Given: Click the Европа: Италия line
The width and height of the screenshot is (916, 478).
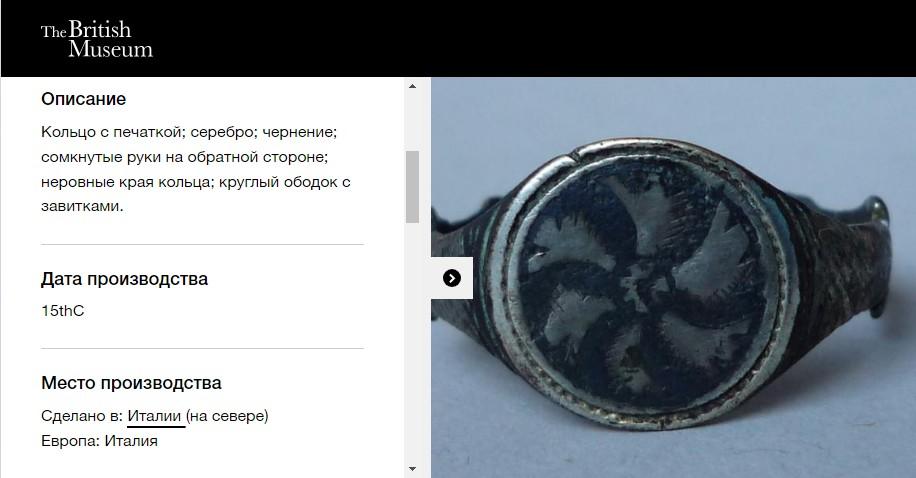Looking at the screenshot, I should point(99,441).
